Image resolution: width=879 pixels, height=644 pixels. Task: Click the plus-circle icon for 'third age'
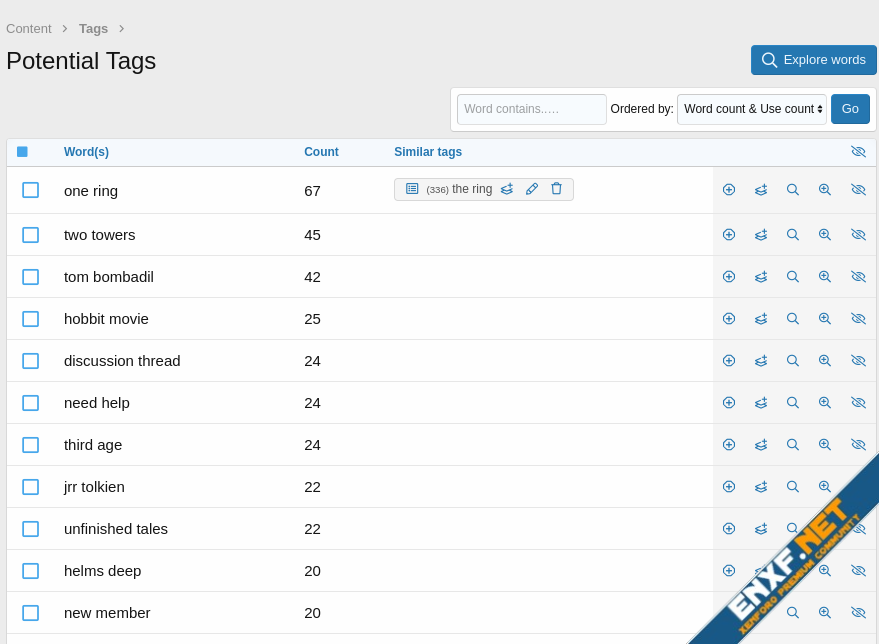pyautogui.click(x=729, y=445)
